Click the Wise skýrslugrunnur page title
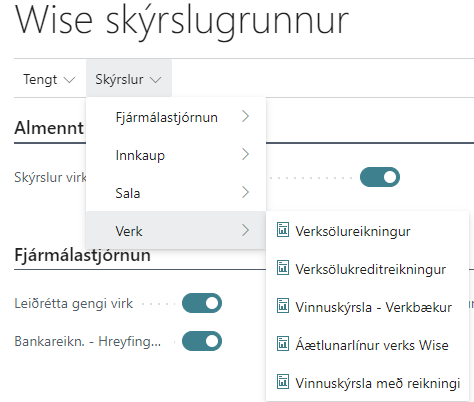 (182, 22)
